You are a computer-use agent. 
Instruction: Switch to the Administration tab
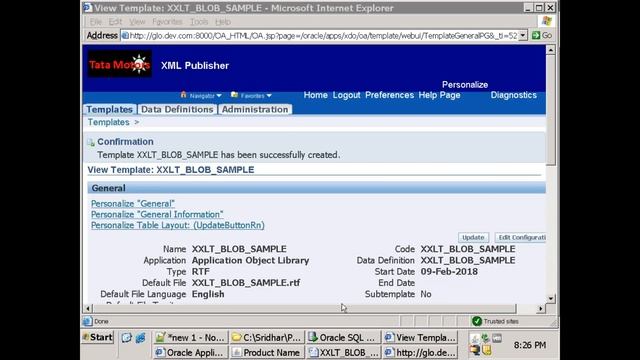coord(255,109)
